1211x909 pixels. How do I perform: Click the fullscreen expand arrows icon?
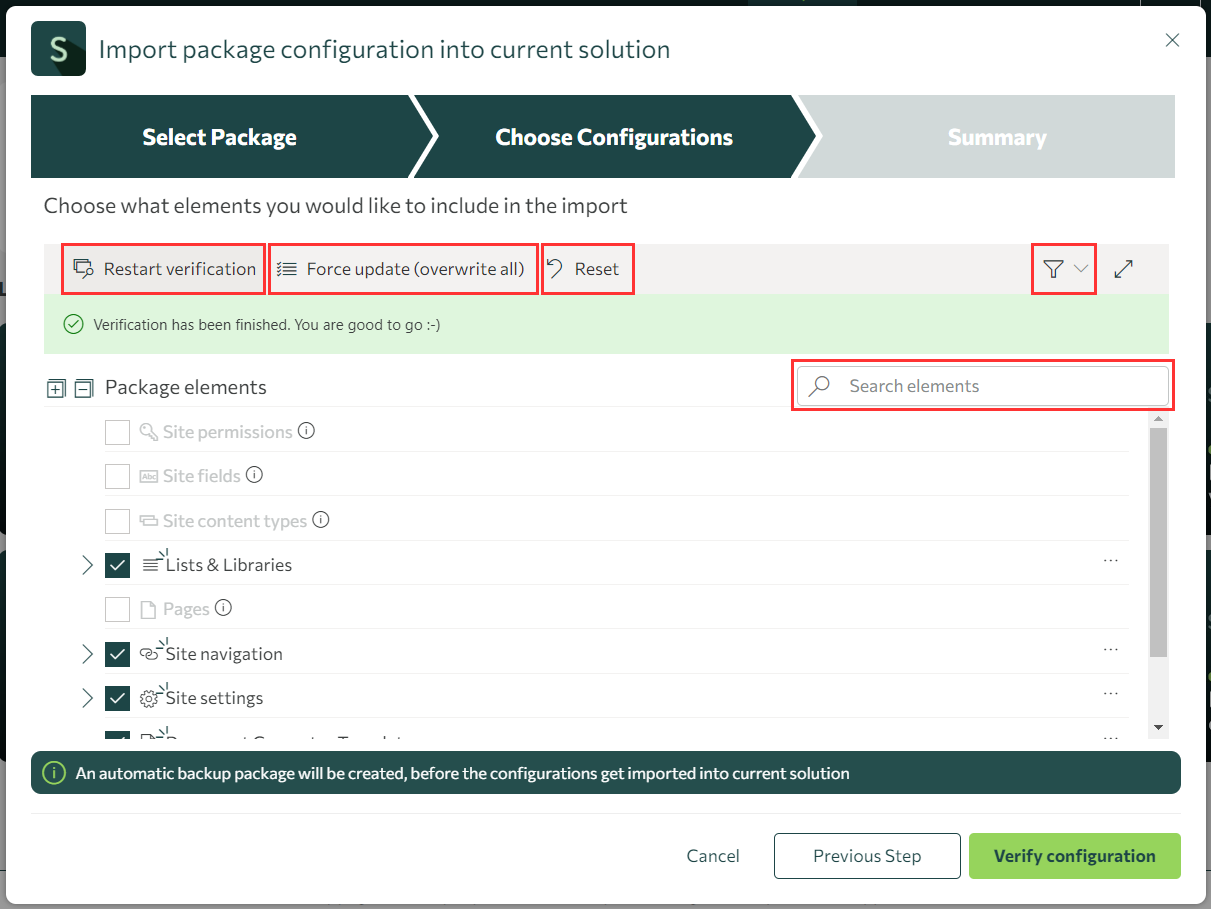tap(1123, 269)
